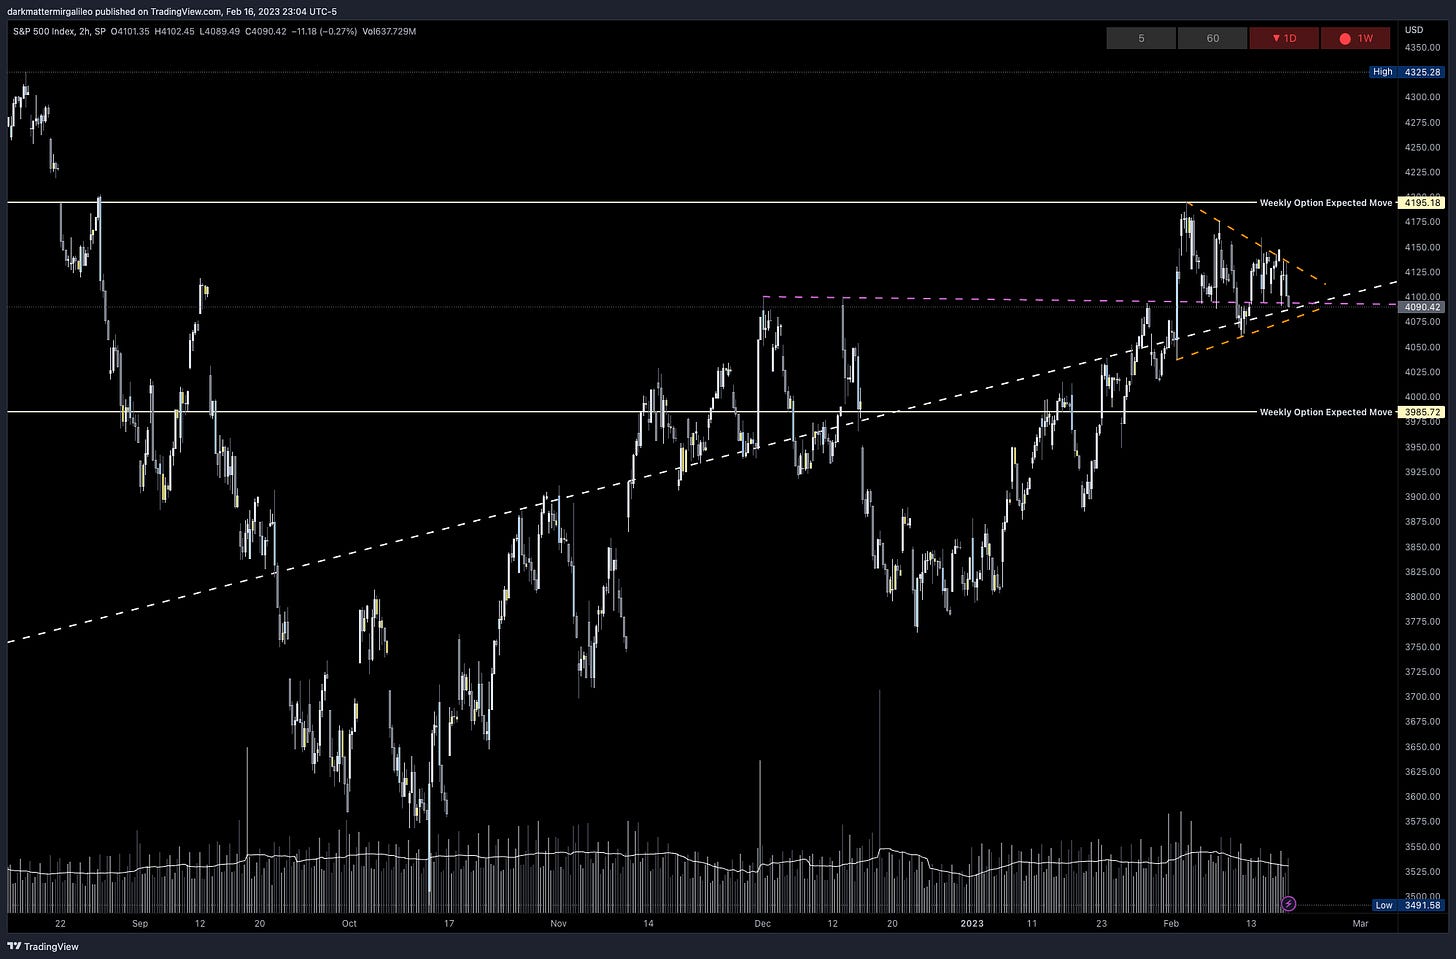This screenshot has width=1456, height=959.
Task: Select the yellow 4195.18 price label
Action: pos(1421,202)
